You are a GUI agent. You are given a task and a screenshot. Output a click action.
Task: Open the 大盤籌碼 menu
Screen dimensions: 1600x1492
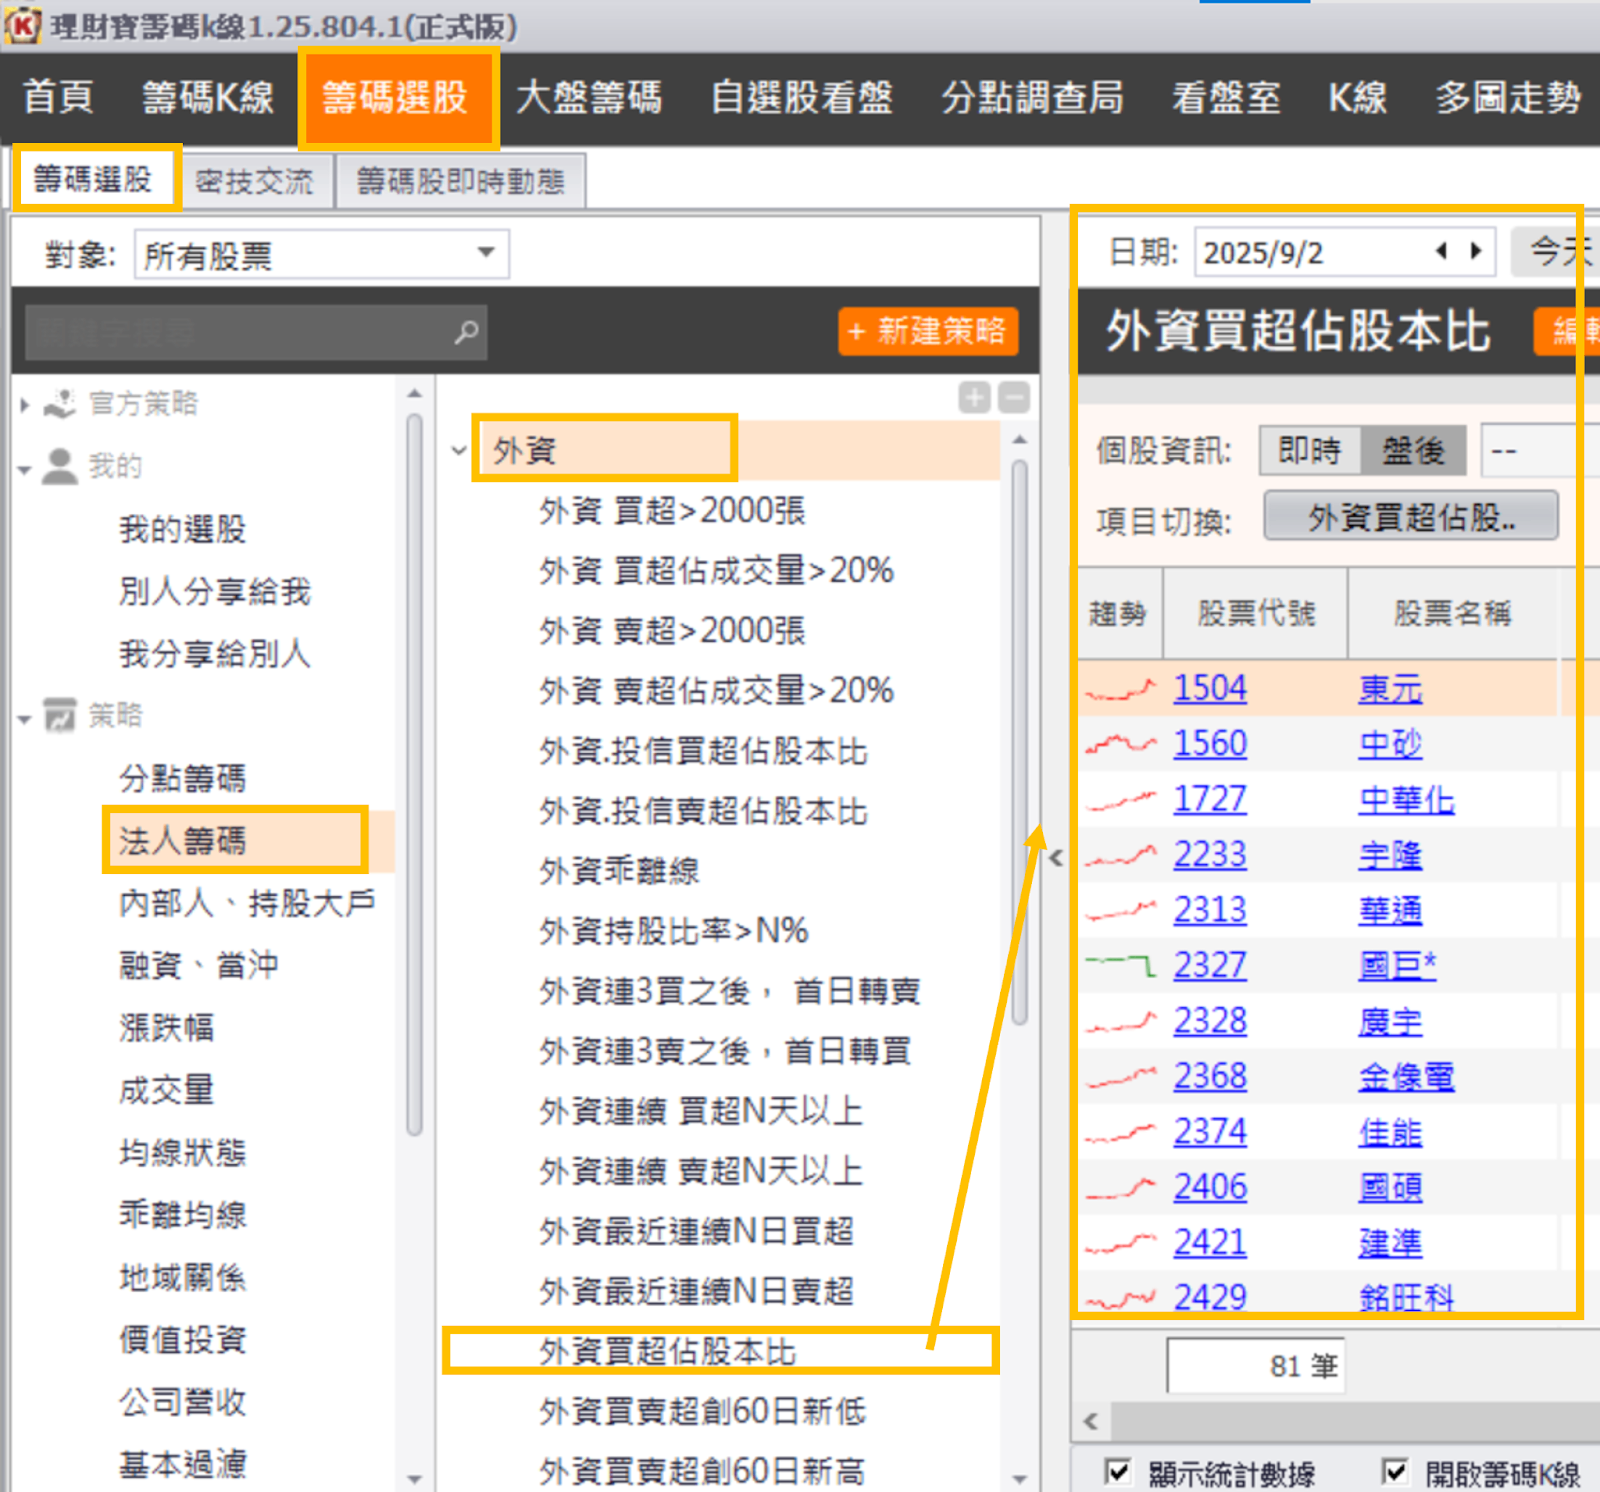click(588, 98)
